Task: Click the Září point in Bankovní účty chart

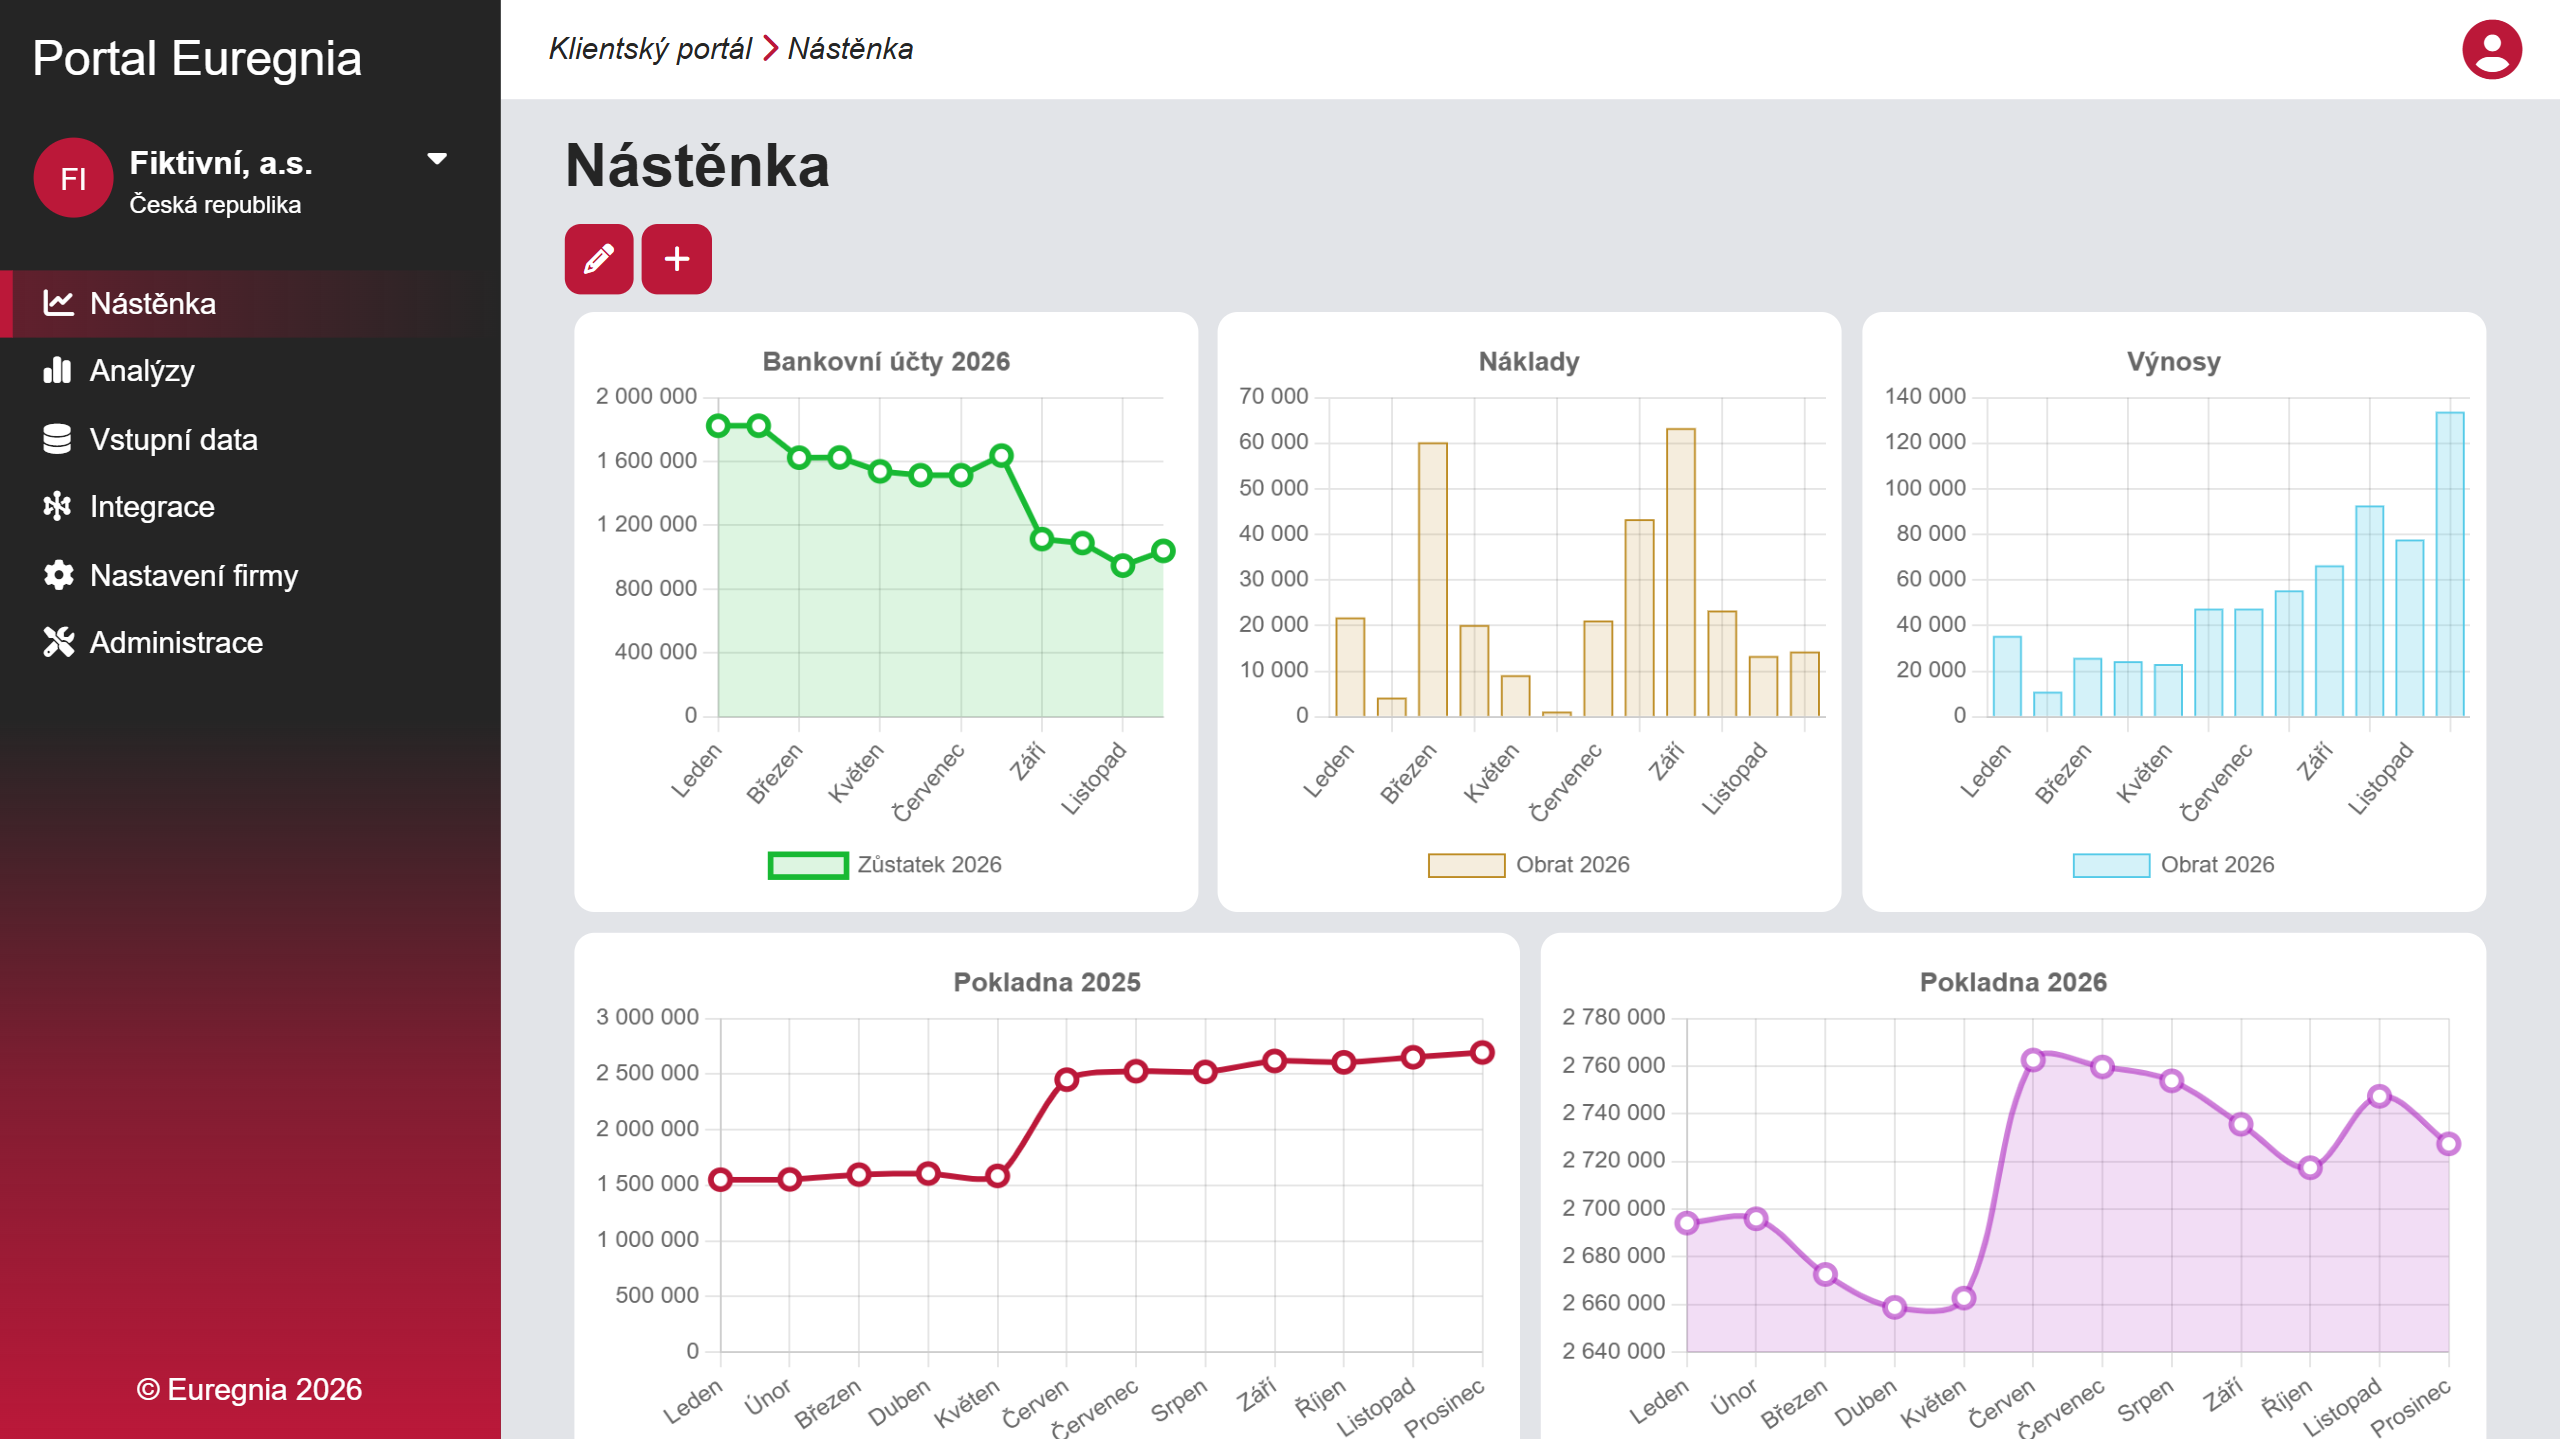Action: [x=1042, y=539]
